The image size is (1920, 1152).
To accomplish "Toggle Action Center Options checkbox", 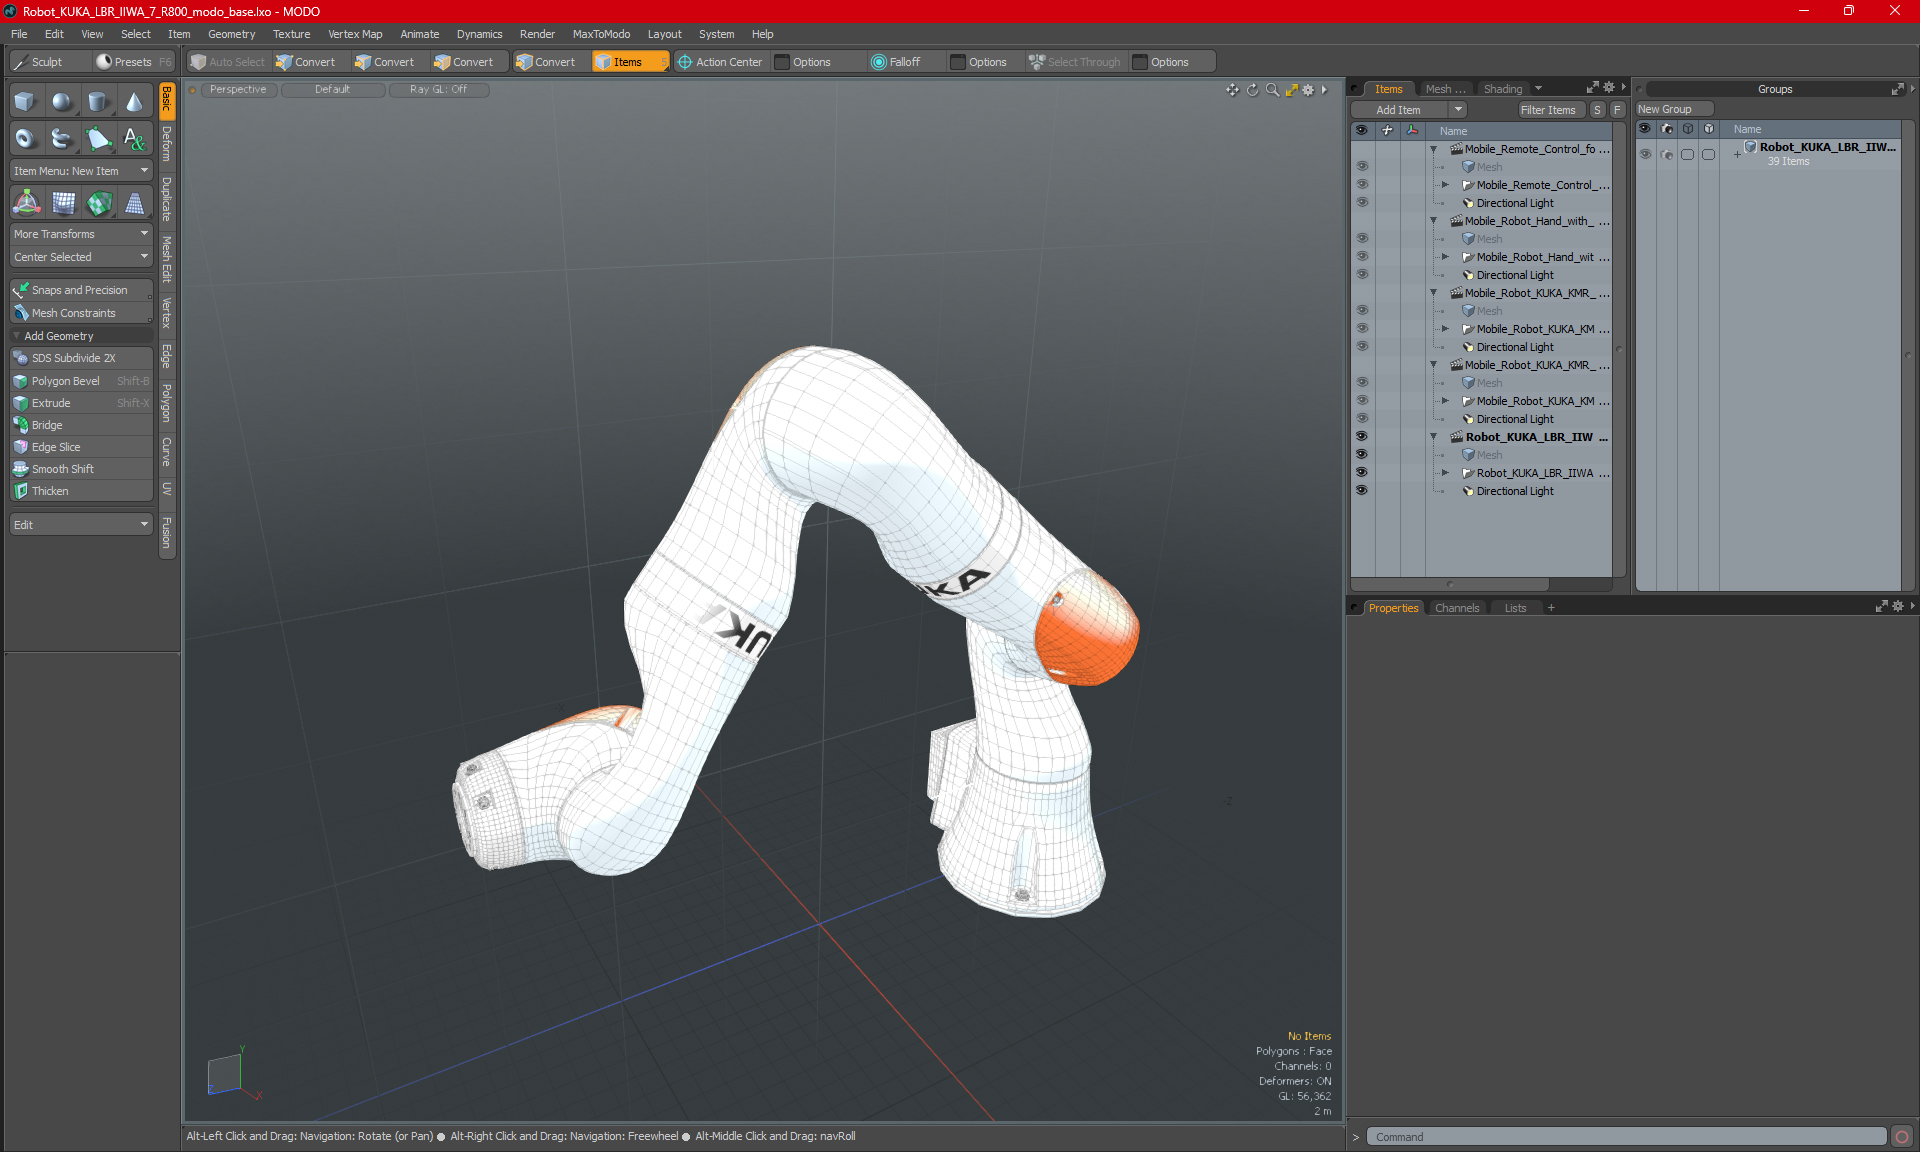I will [x=783, y=62].
